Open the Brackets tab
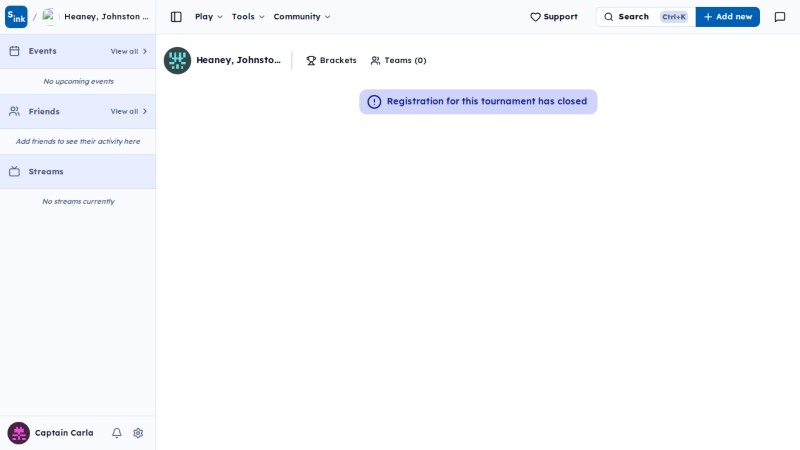The image size is (800, 450). [x=331, y=60]
